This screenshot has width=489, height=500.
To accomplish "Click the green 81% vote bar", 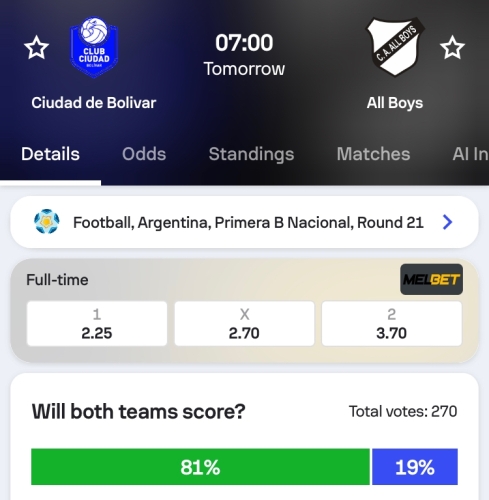I will [x=200, y=467].
